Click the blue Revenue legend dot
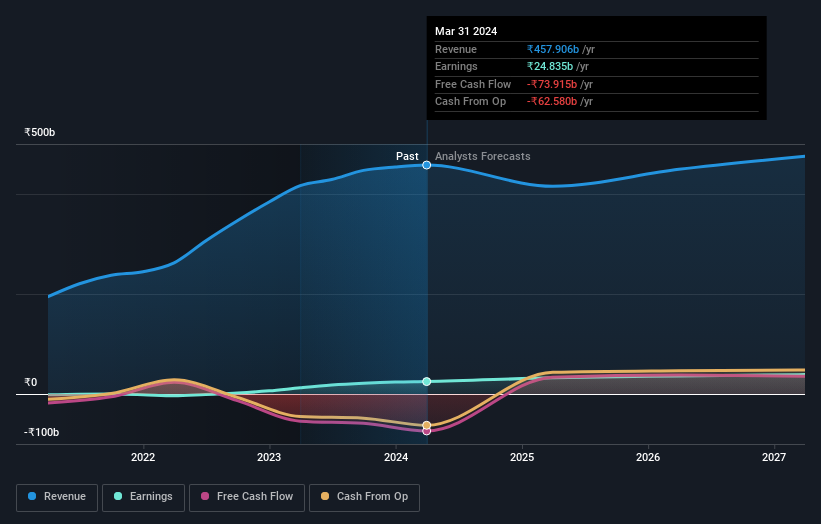Screen dimensions: 821x524 [x=32, y=496]
